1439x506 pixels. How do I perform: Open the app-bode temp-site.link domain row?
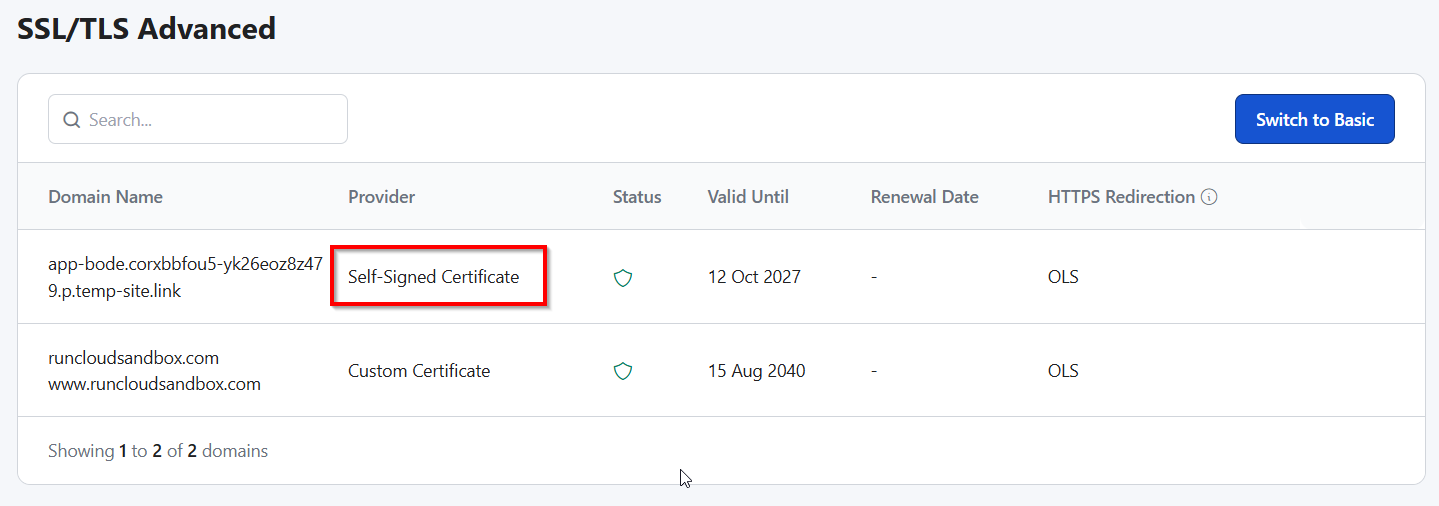click(185, 278)
